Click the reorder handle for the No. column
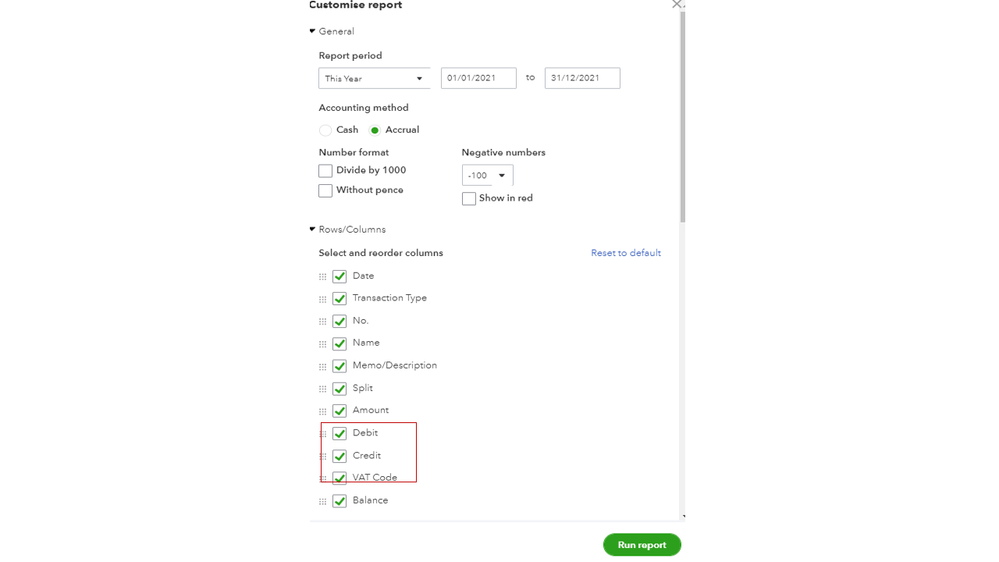999x562 pixels. [323, 322]
